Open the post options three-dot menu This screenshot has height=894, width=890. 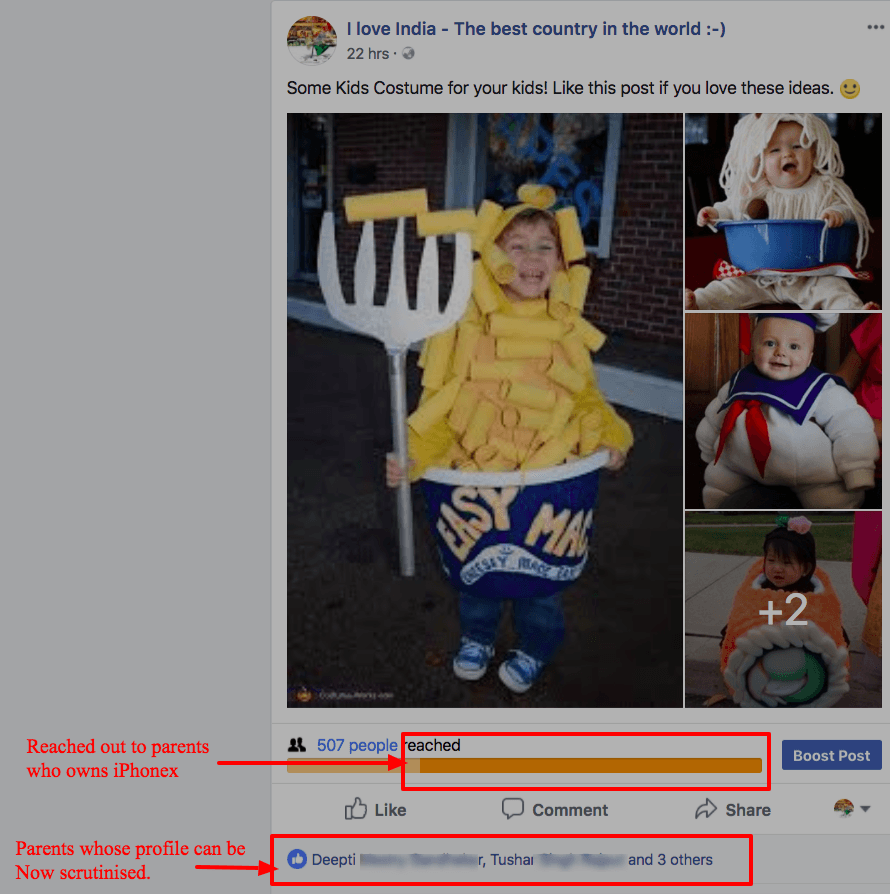875,27
